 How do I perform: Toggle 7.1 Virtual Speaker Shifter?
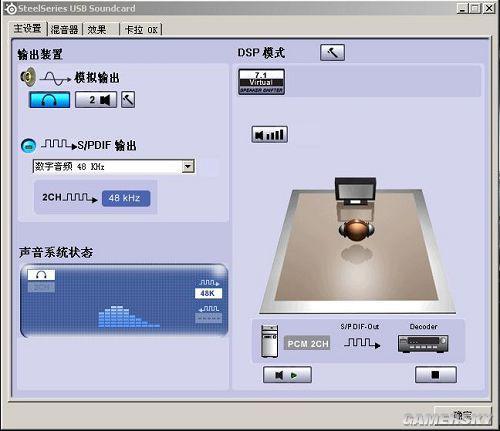point(262,82)
